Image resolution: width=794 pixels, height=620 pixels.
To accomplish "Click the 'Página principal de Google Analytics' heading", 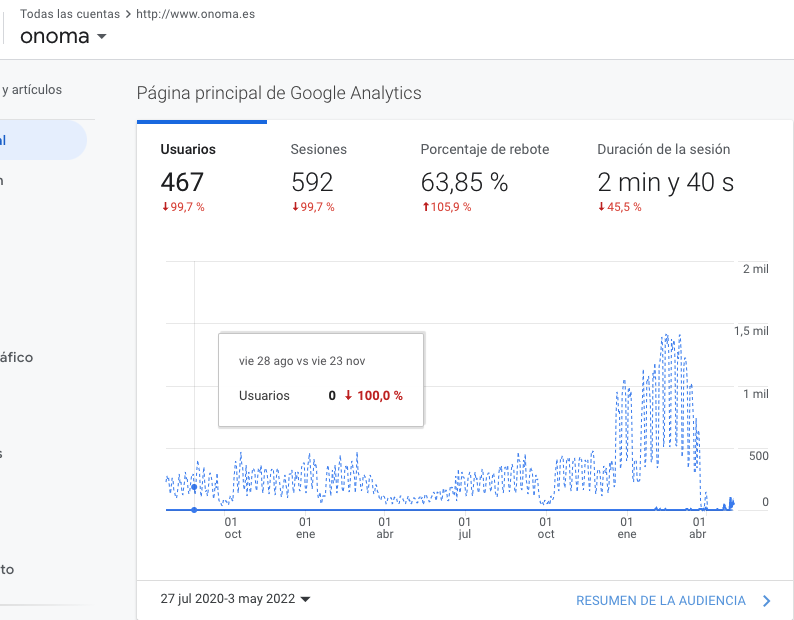I will (x=279, y=93).
